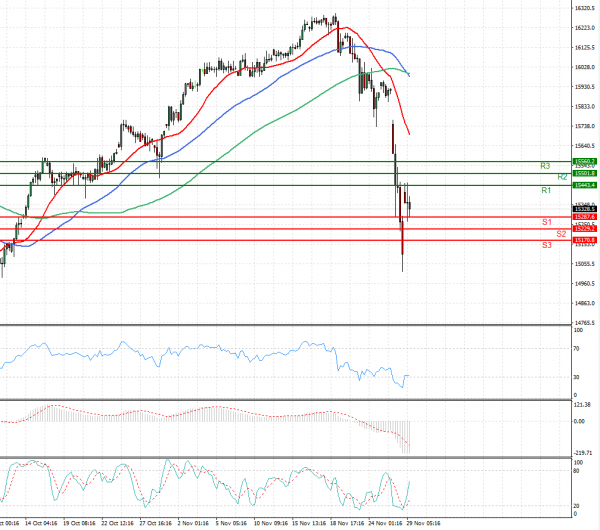Click the S2 support label

pyautogui.click(x=561, y=234)
